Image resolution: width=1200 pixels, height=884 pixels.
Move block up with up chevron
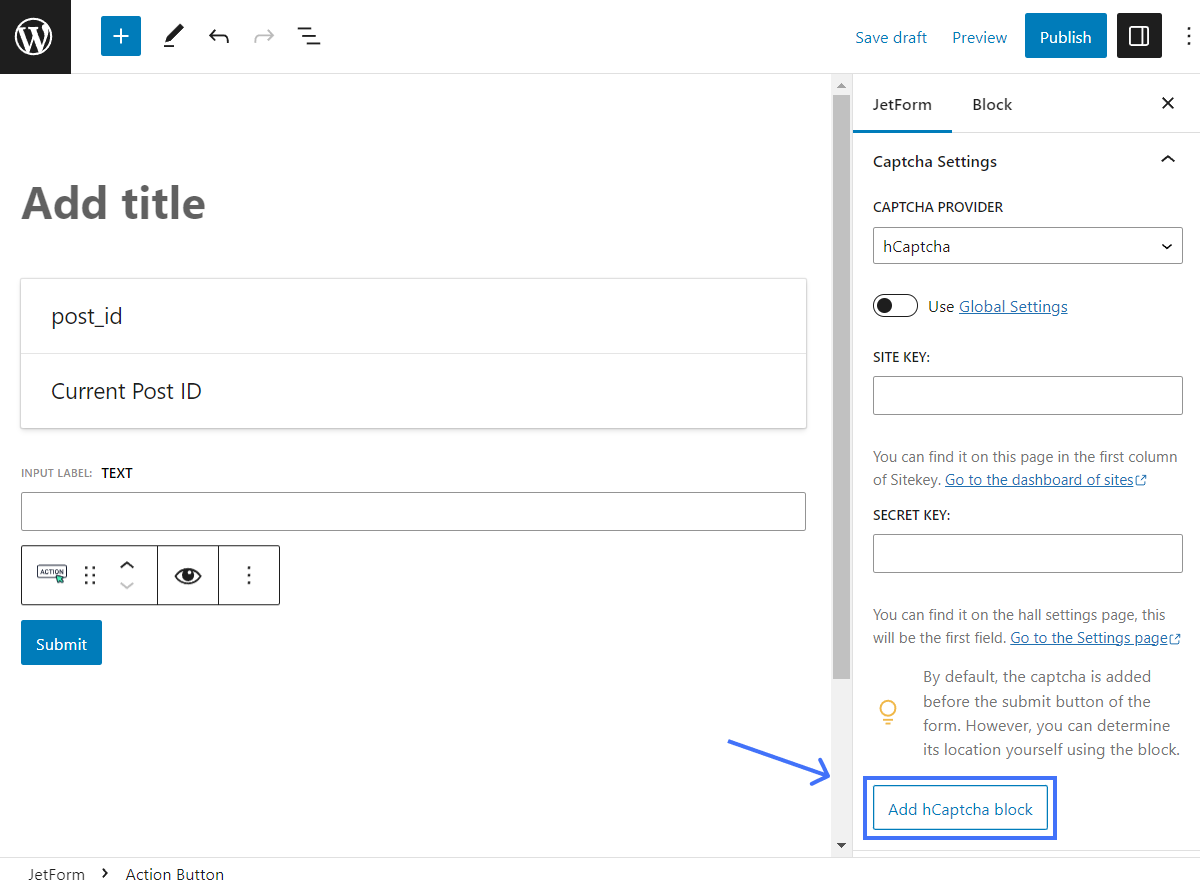(127, 564)
